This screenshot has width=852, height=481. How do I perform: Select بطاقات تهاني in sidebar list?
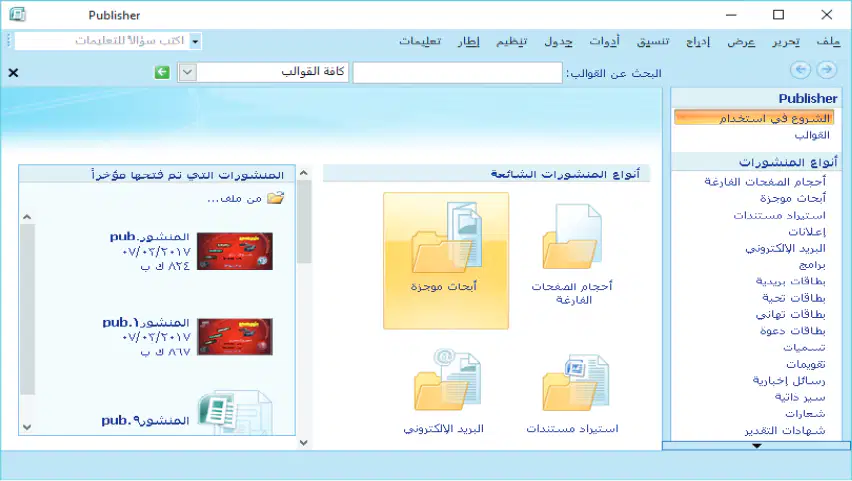tap(791, 314)
